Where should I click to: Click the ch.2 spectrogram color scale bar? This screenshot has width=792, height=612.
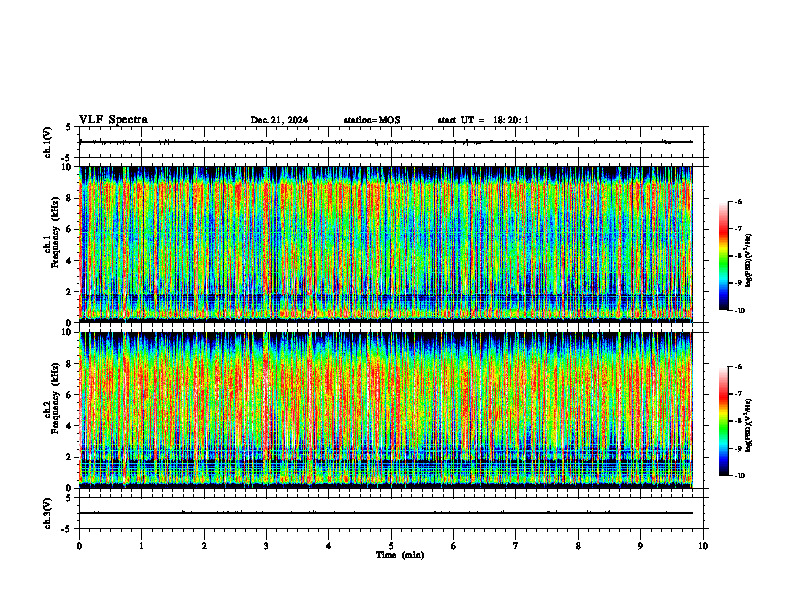(723, 421)
